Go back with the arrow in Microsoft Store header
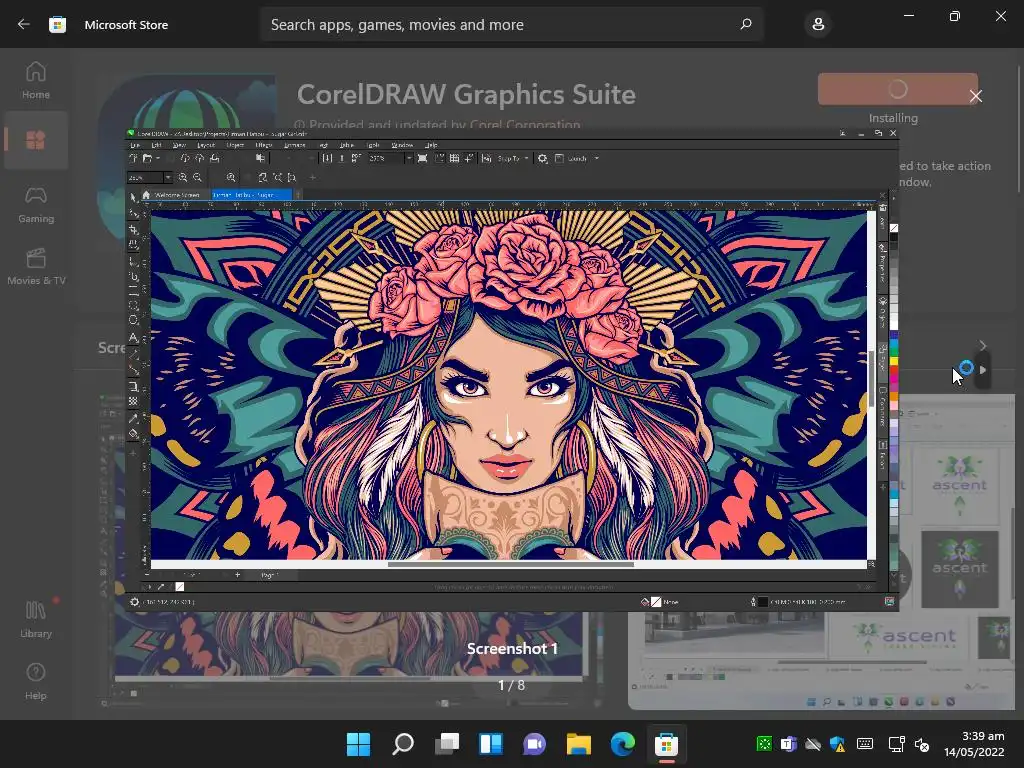1024x768 pixels. pos(24,24)
